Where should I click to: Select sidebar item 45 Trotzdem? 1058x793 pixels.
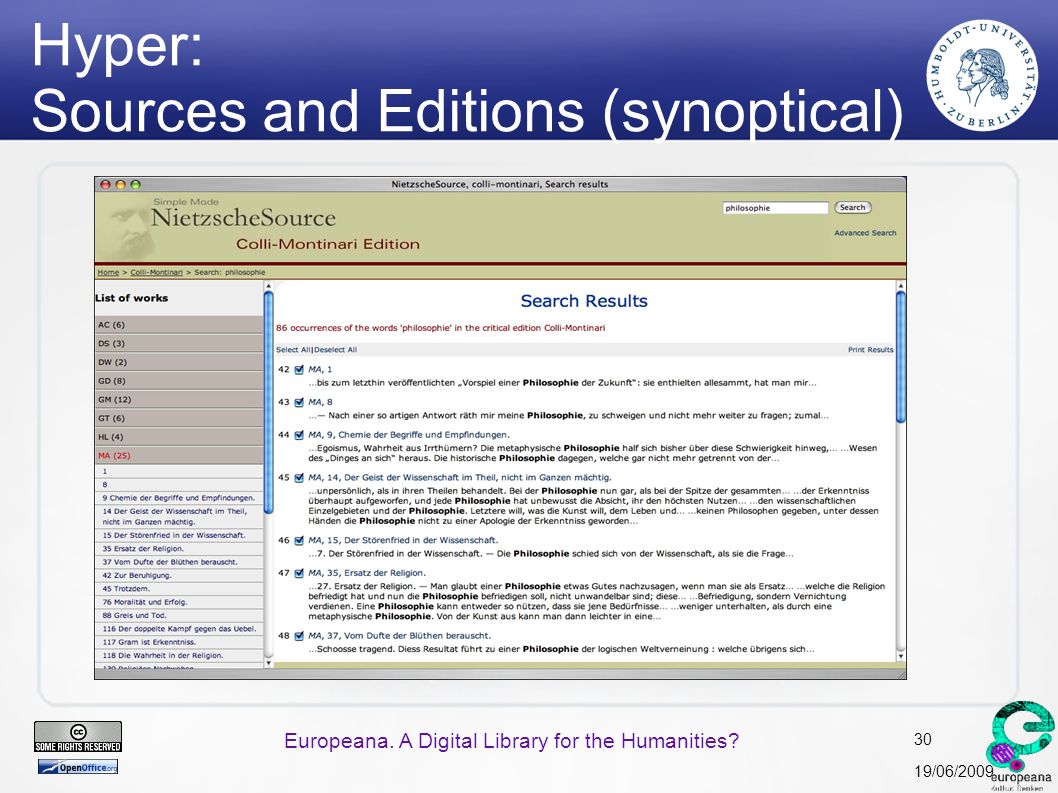[179, 589]
